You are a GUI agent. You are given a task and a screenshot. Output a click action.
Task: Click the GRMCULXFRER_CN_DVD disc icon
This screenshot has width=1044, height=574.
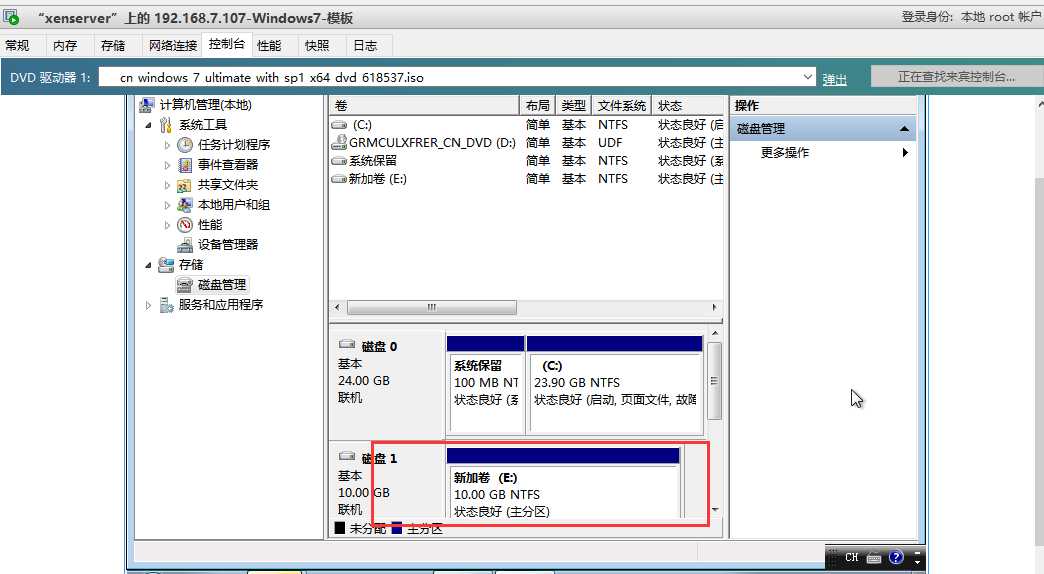click(x=340, y=143)
